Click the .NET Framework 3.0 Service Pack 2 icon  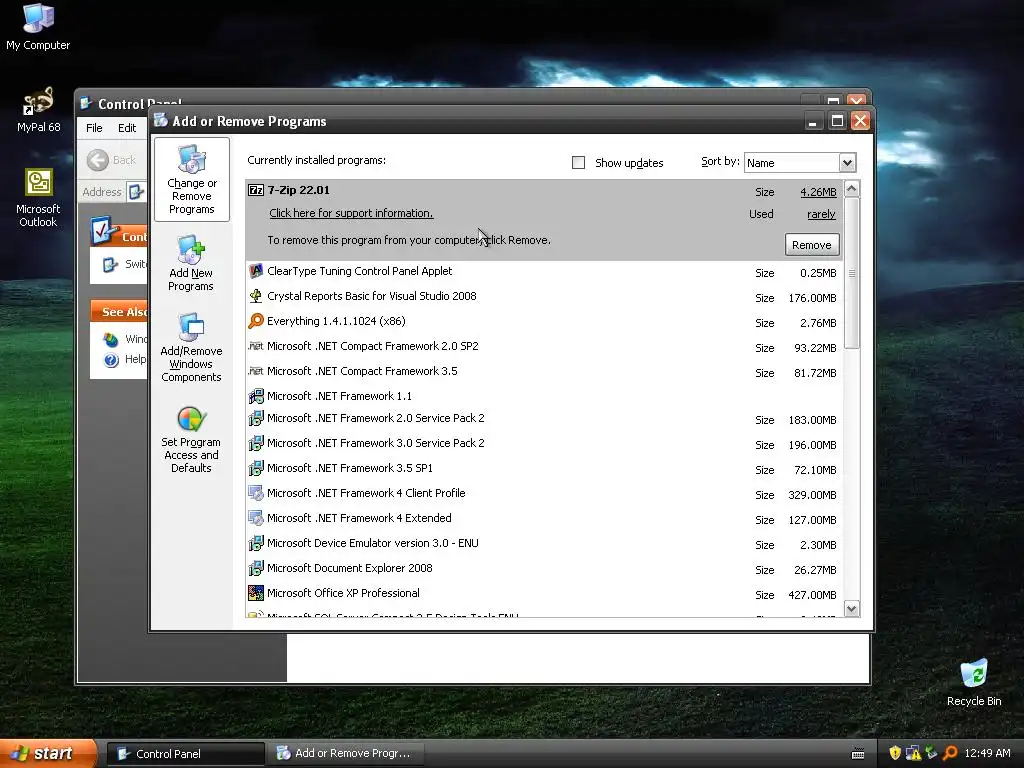coord(256,443)
